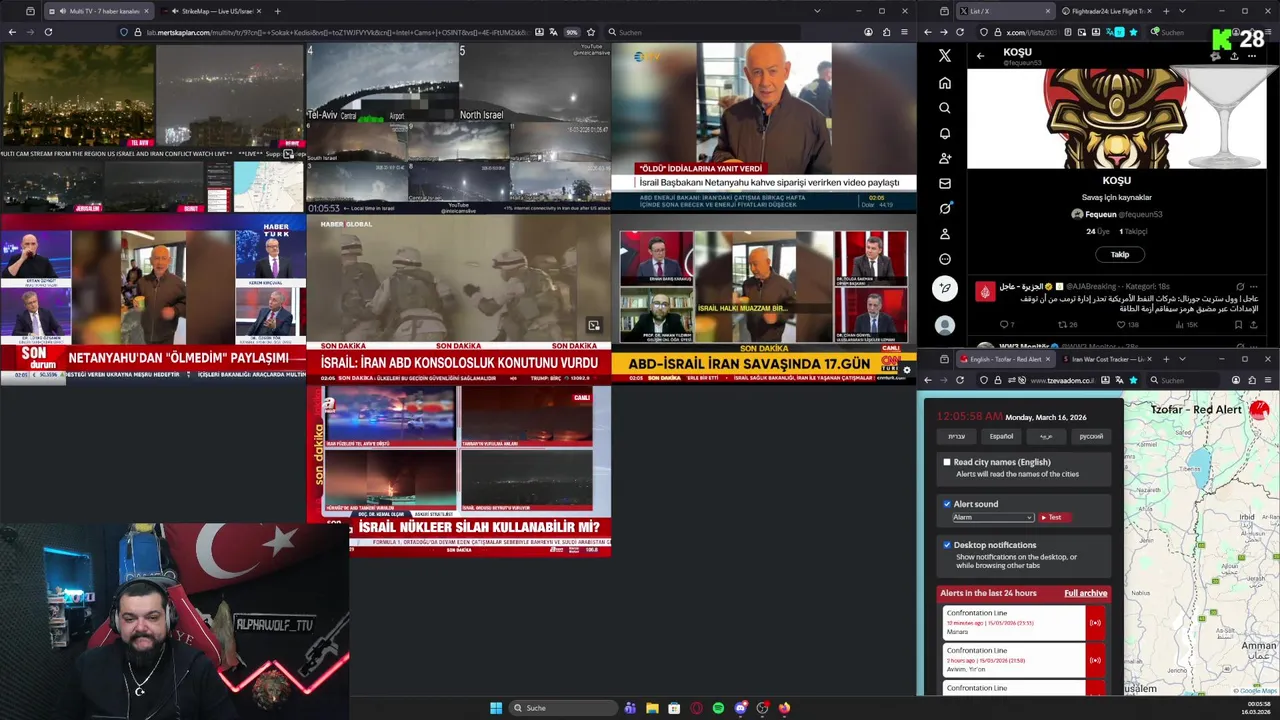
Task: Open File Explorer from the taskbar
Action: pyautogui.click(x=652, y=708)
